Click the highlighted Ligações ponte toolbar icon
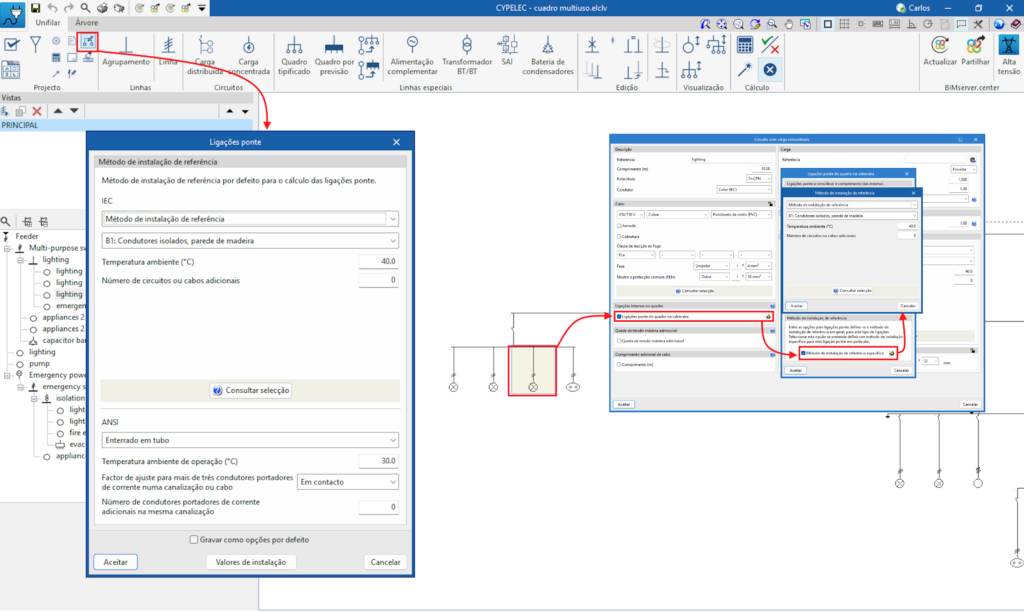This screenshot has height=612, width=1024. (x=88, y=42)
